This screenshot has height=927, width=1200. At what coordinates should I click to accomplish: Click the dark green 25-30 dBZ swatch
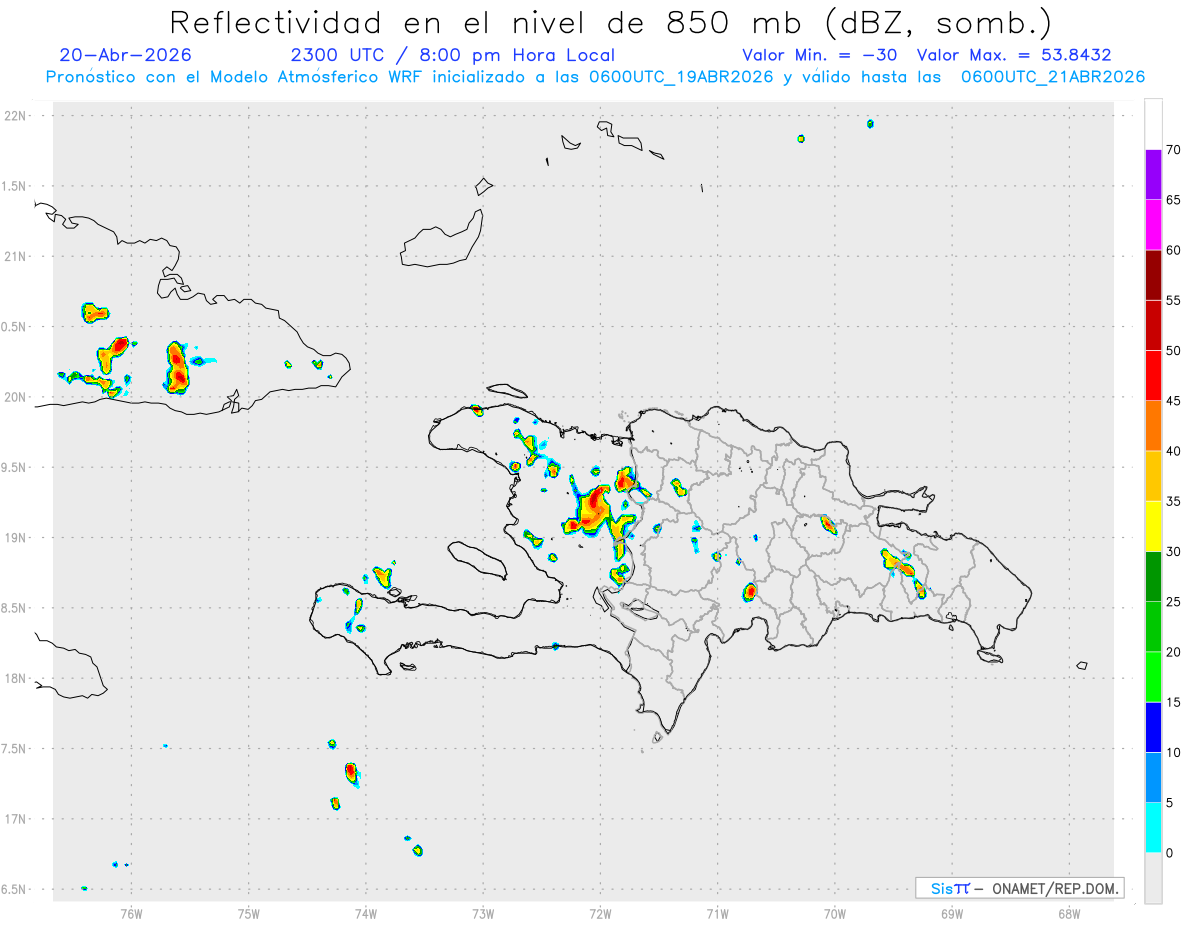click(x=1153, y=576)
